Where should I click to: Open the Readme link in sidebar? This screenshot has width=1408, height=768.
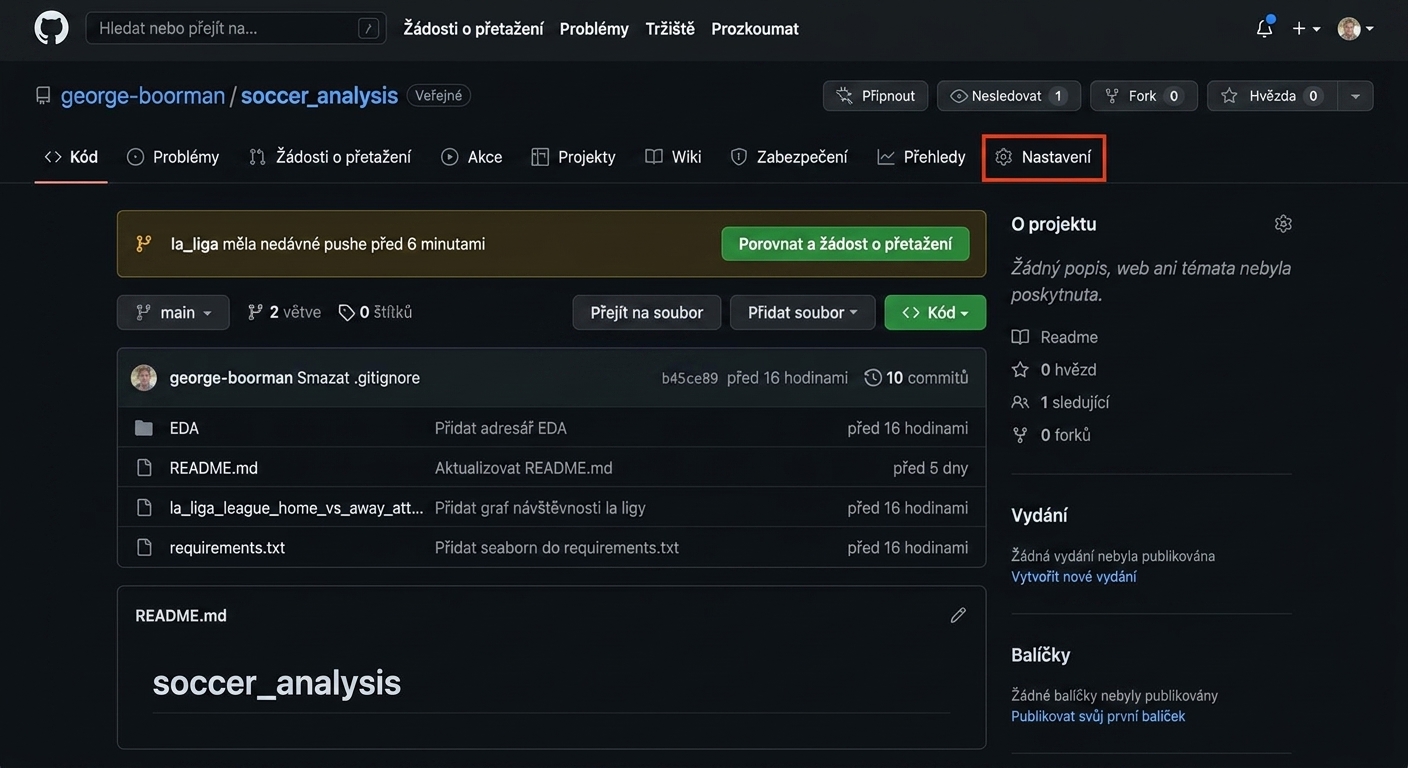coord(1055,337)
